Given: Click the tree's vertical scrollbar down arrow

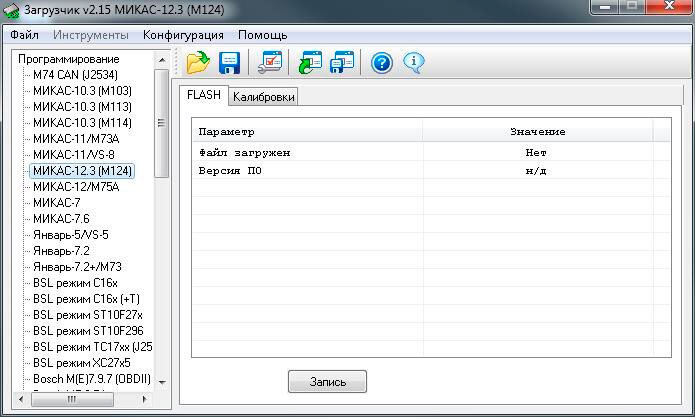Looking at the screenshot, I should (162, 382).
